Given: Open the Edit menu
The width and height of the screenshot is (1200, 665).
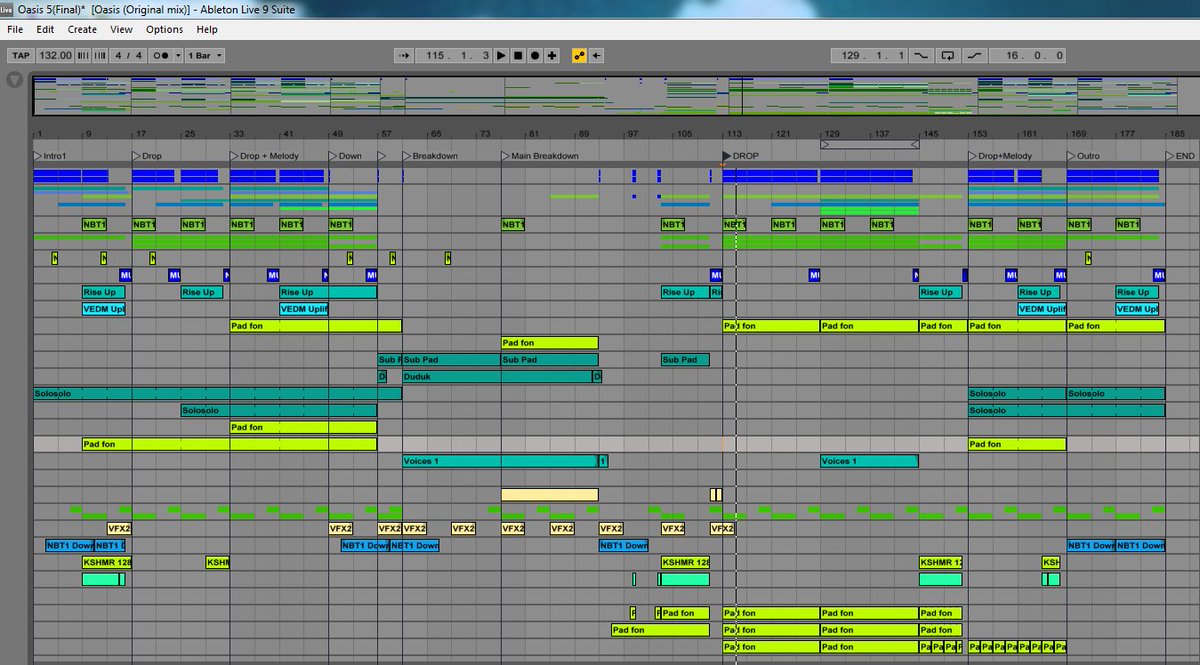Looking at the screenshot, I should tap(45, 30).
